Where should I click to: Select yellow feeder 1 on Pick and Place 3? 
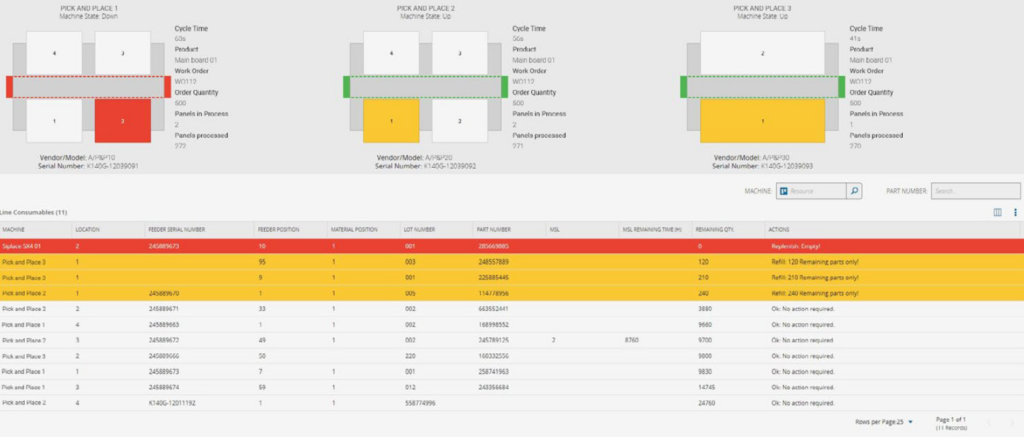click(762, 121)
